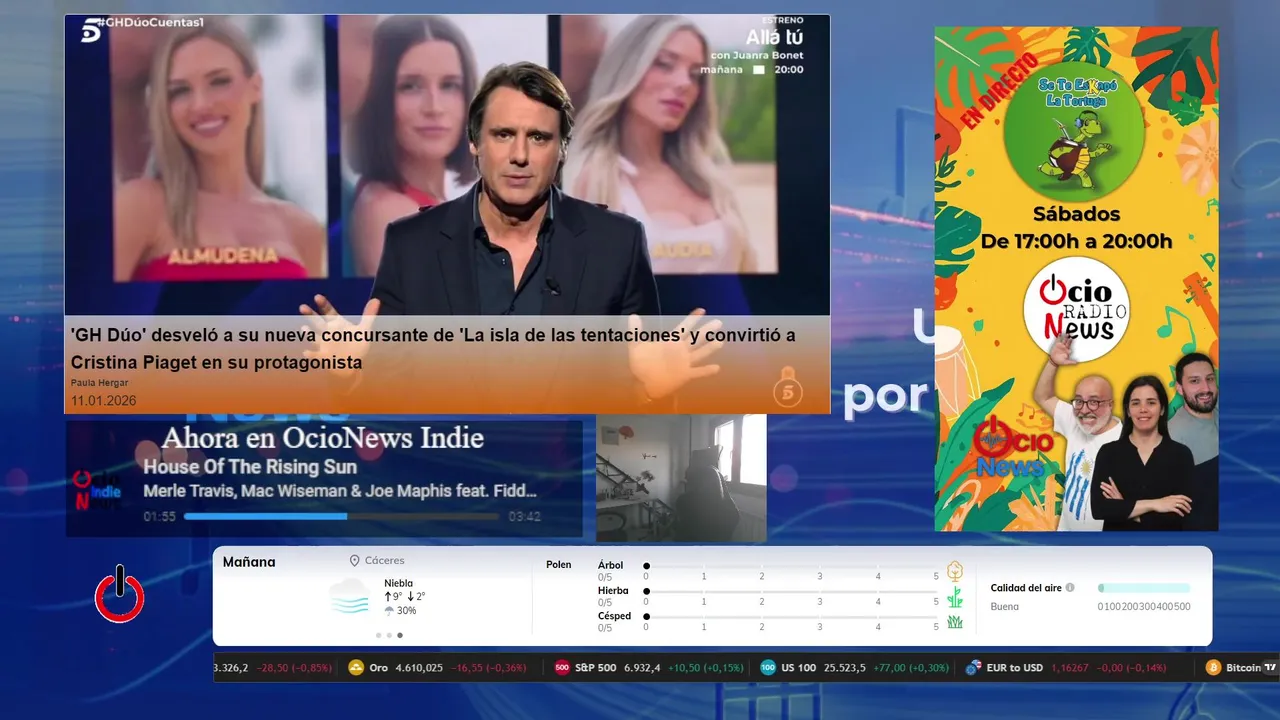Click the S&P 500 6.932,4 ticker entry
The width and height of the screenshot is (1280, 720).
(x=649, y=668)
